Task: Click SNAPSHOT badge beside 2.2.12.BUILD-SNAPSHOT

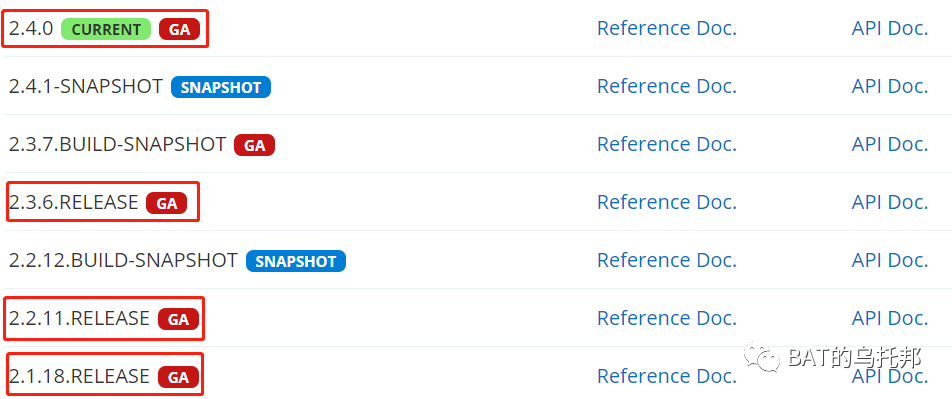Action: click(296, 261)
